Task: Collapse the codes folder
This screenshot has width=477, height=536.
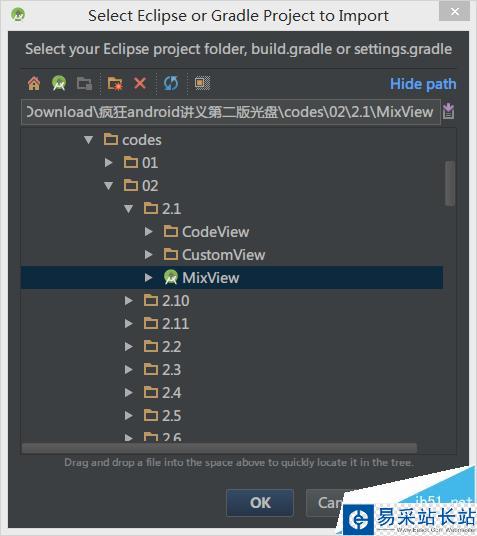Action: (89, 140)
